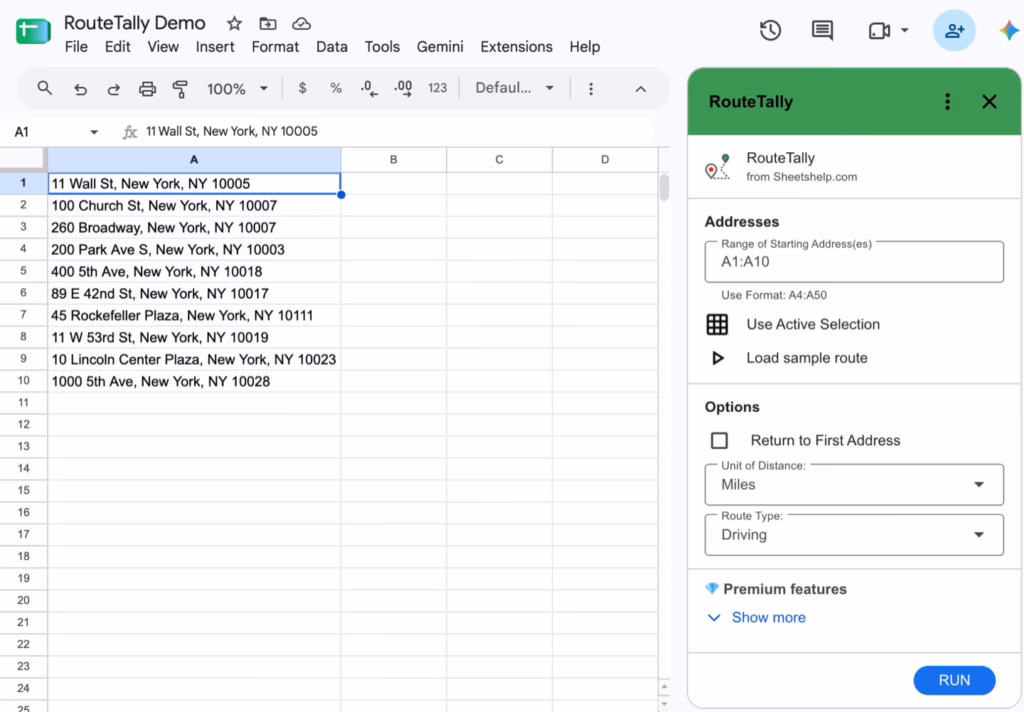Image resolution: width=1024 pixels, height=712 pixels.
Task: Click the Use Active Selection grid icon
Action: [x=717, y=325]
